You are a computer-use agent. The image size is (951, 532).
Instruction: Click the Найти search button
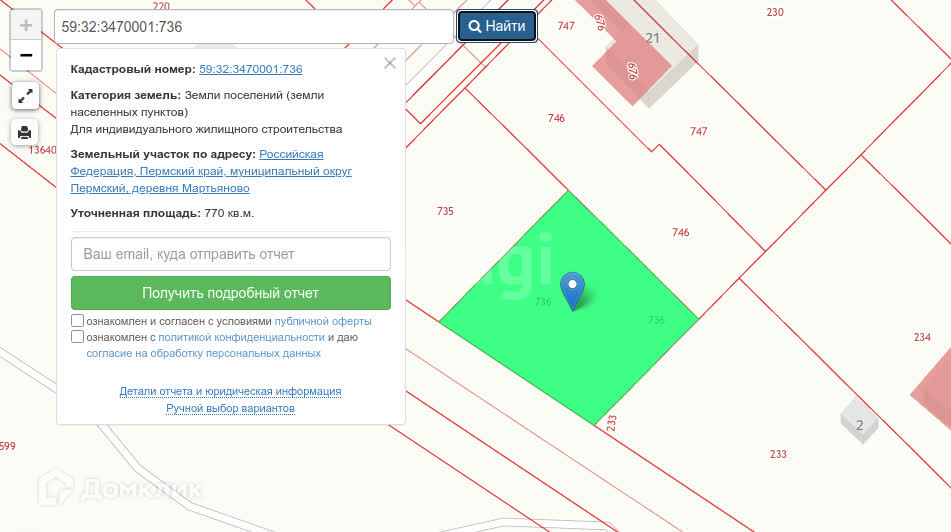tap(497, 26)
